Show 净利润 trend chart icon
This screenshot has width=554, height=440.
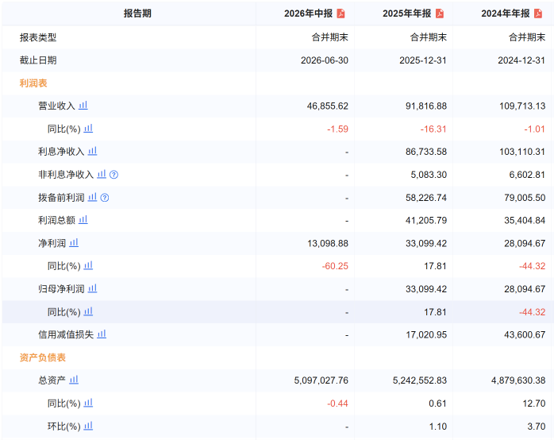(74, 243)
